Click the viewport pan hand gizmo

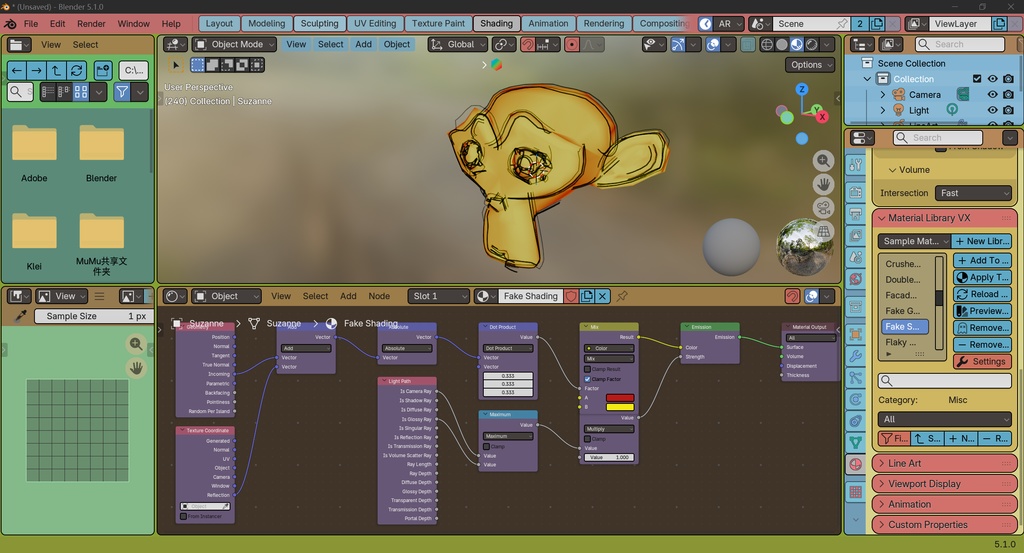824,185
